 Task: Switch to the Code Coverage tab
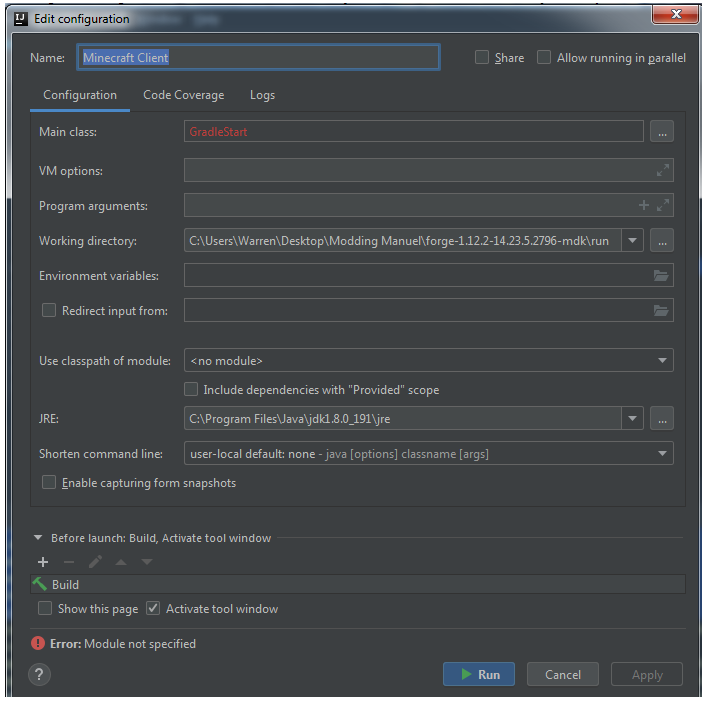(183, 95)
